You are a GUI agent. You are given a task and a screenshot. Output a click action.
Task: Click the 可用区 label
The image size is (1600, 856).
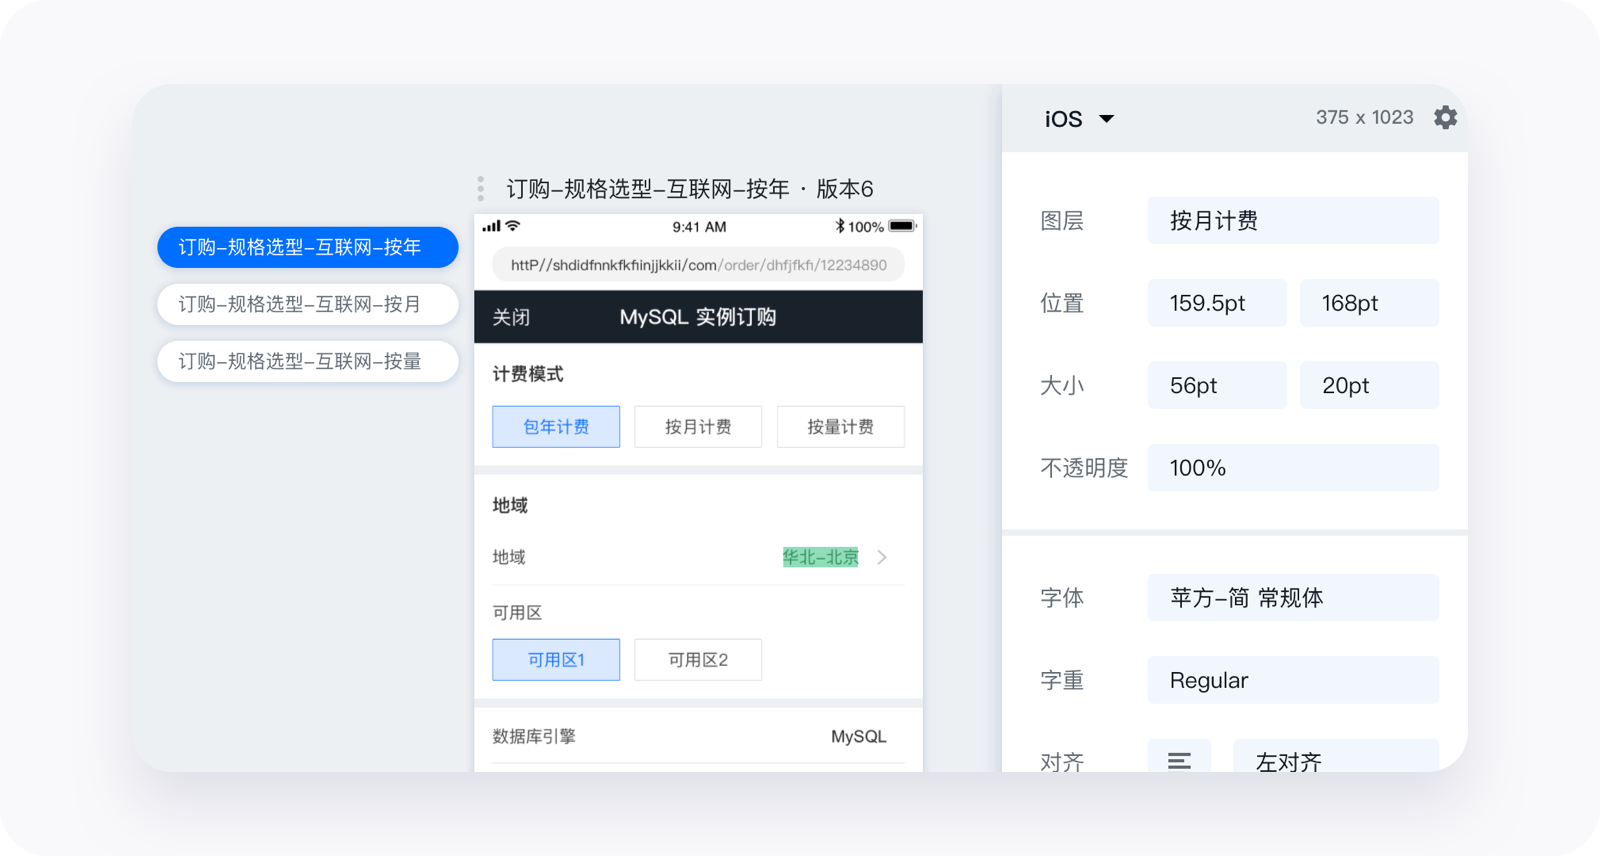pos(517,612)
